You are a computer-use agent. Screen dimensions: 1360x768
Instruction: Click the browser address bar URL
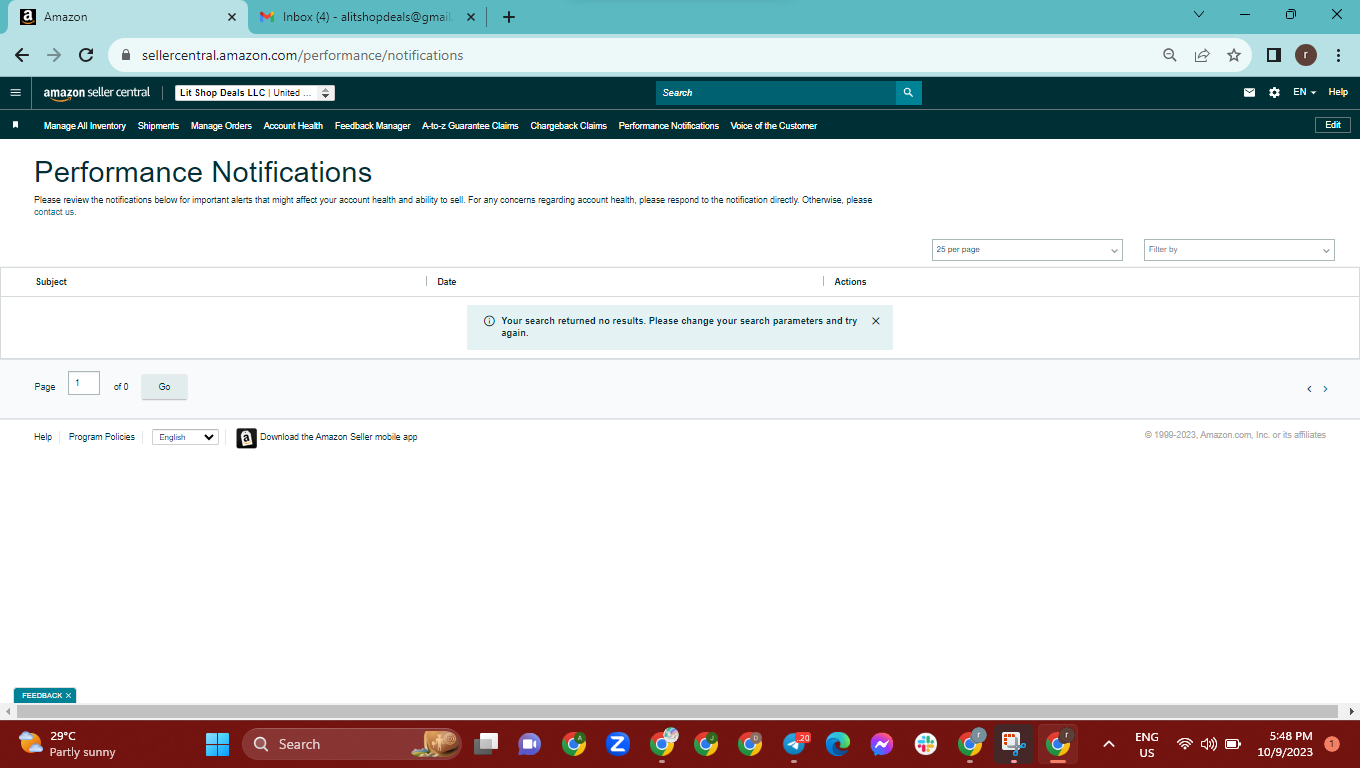303,55
